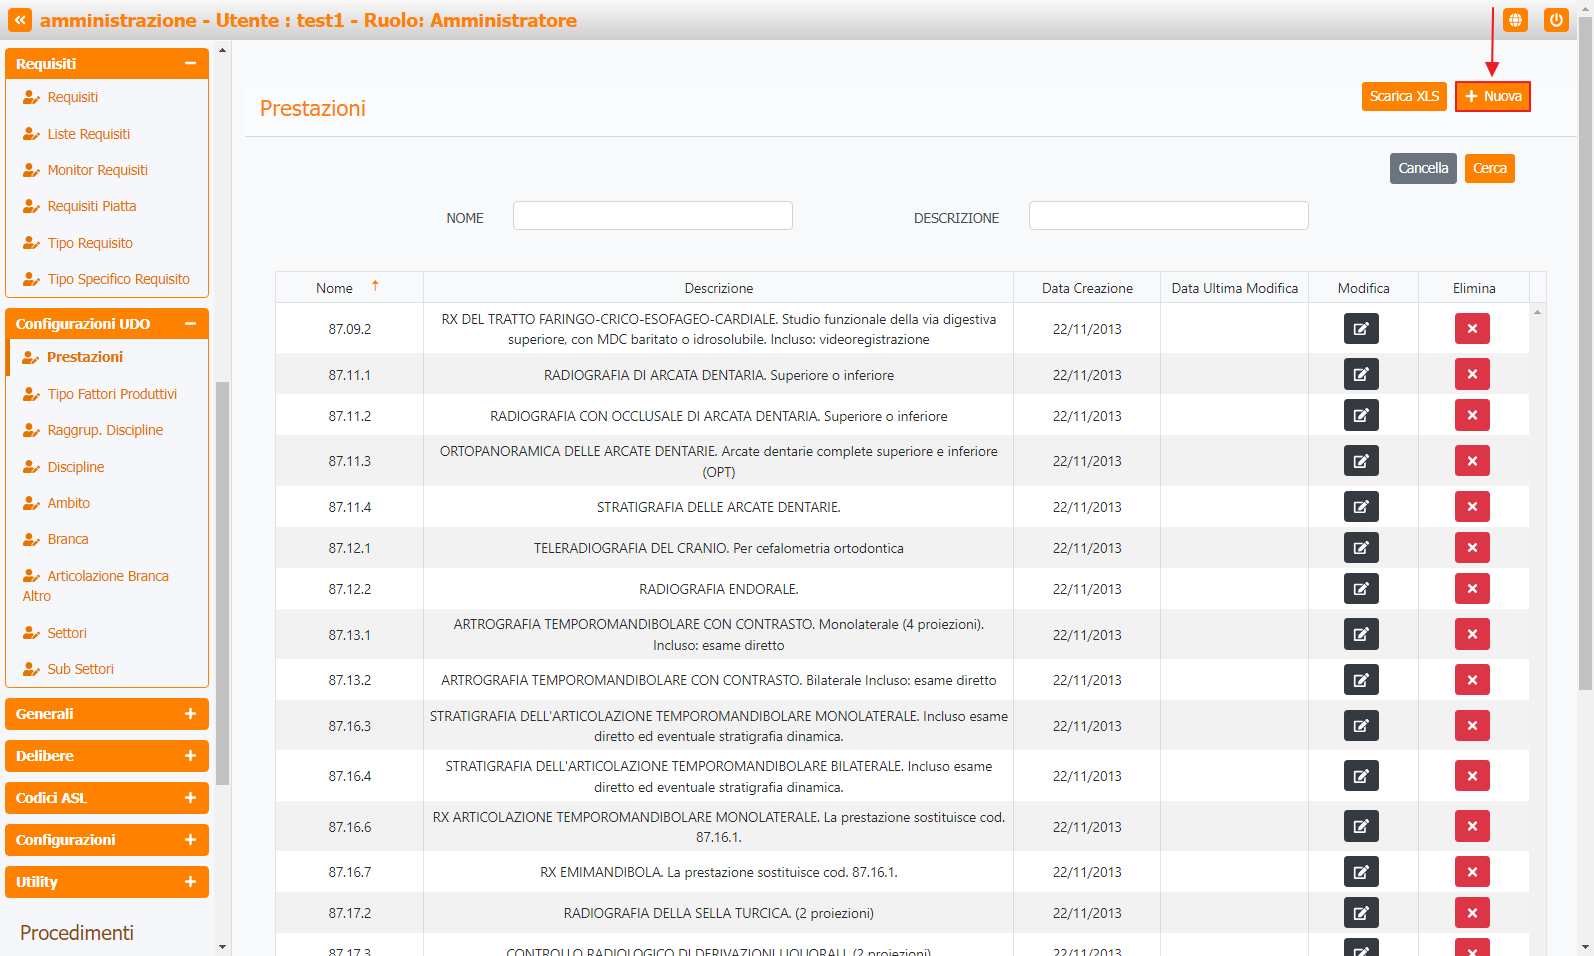Click the Nuova button
1594x956 pixels.
(1492, 97)
